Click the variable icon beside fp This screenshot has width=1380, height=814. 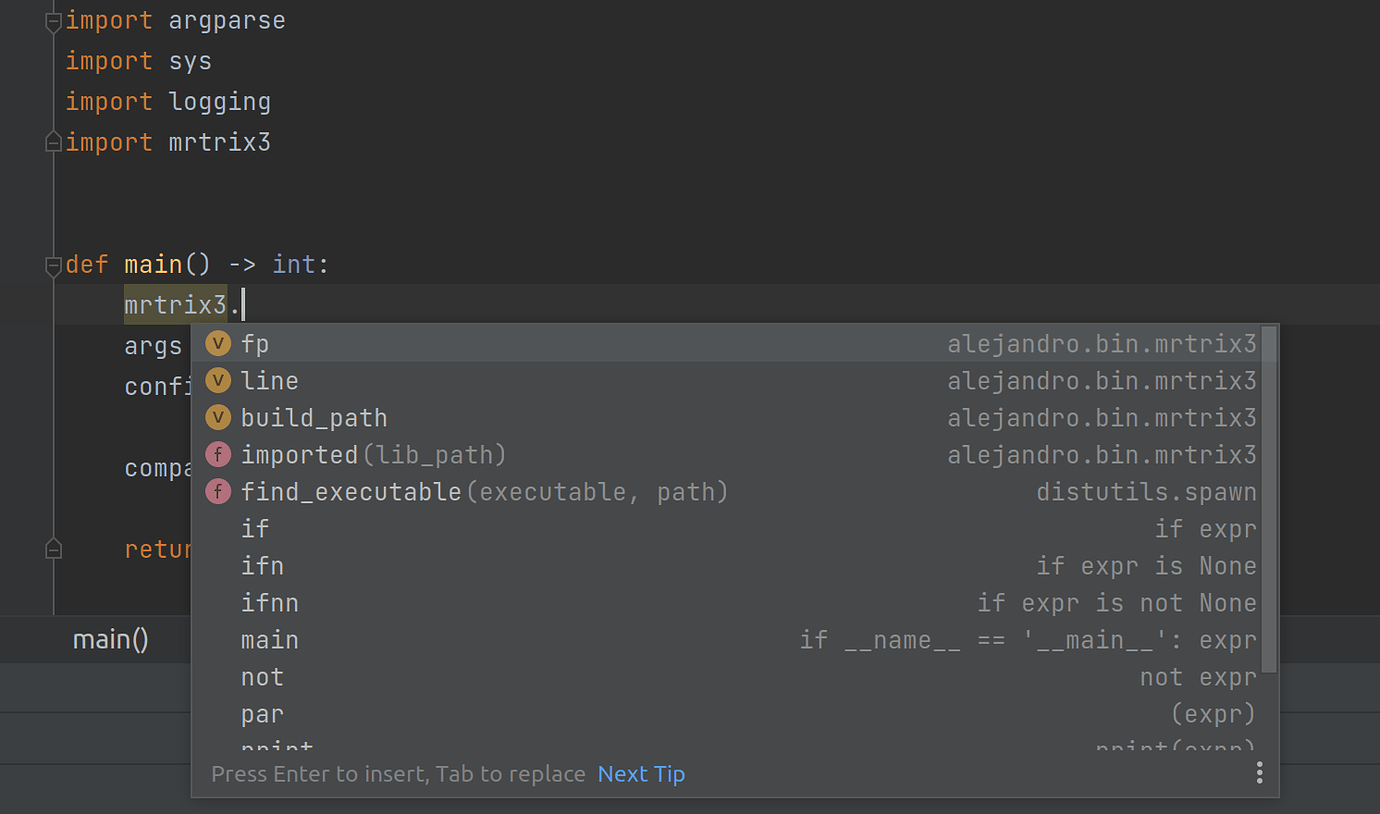pyautogui.click(x=217, y=343)
